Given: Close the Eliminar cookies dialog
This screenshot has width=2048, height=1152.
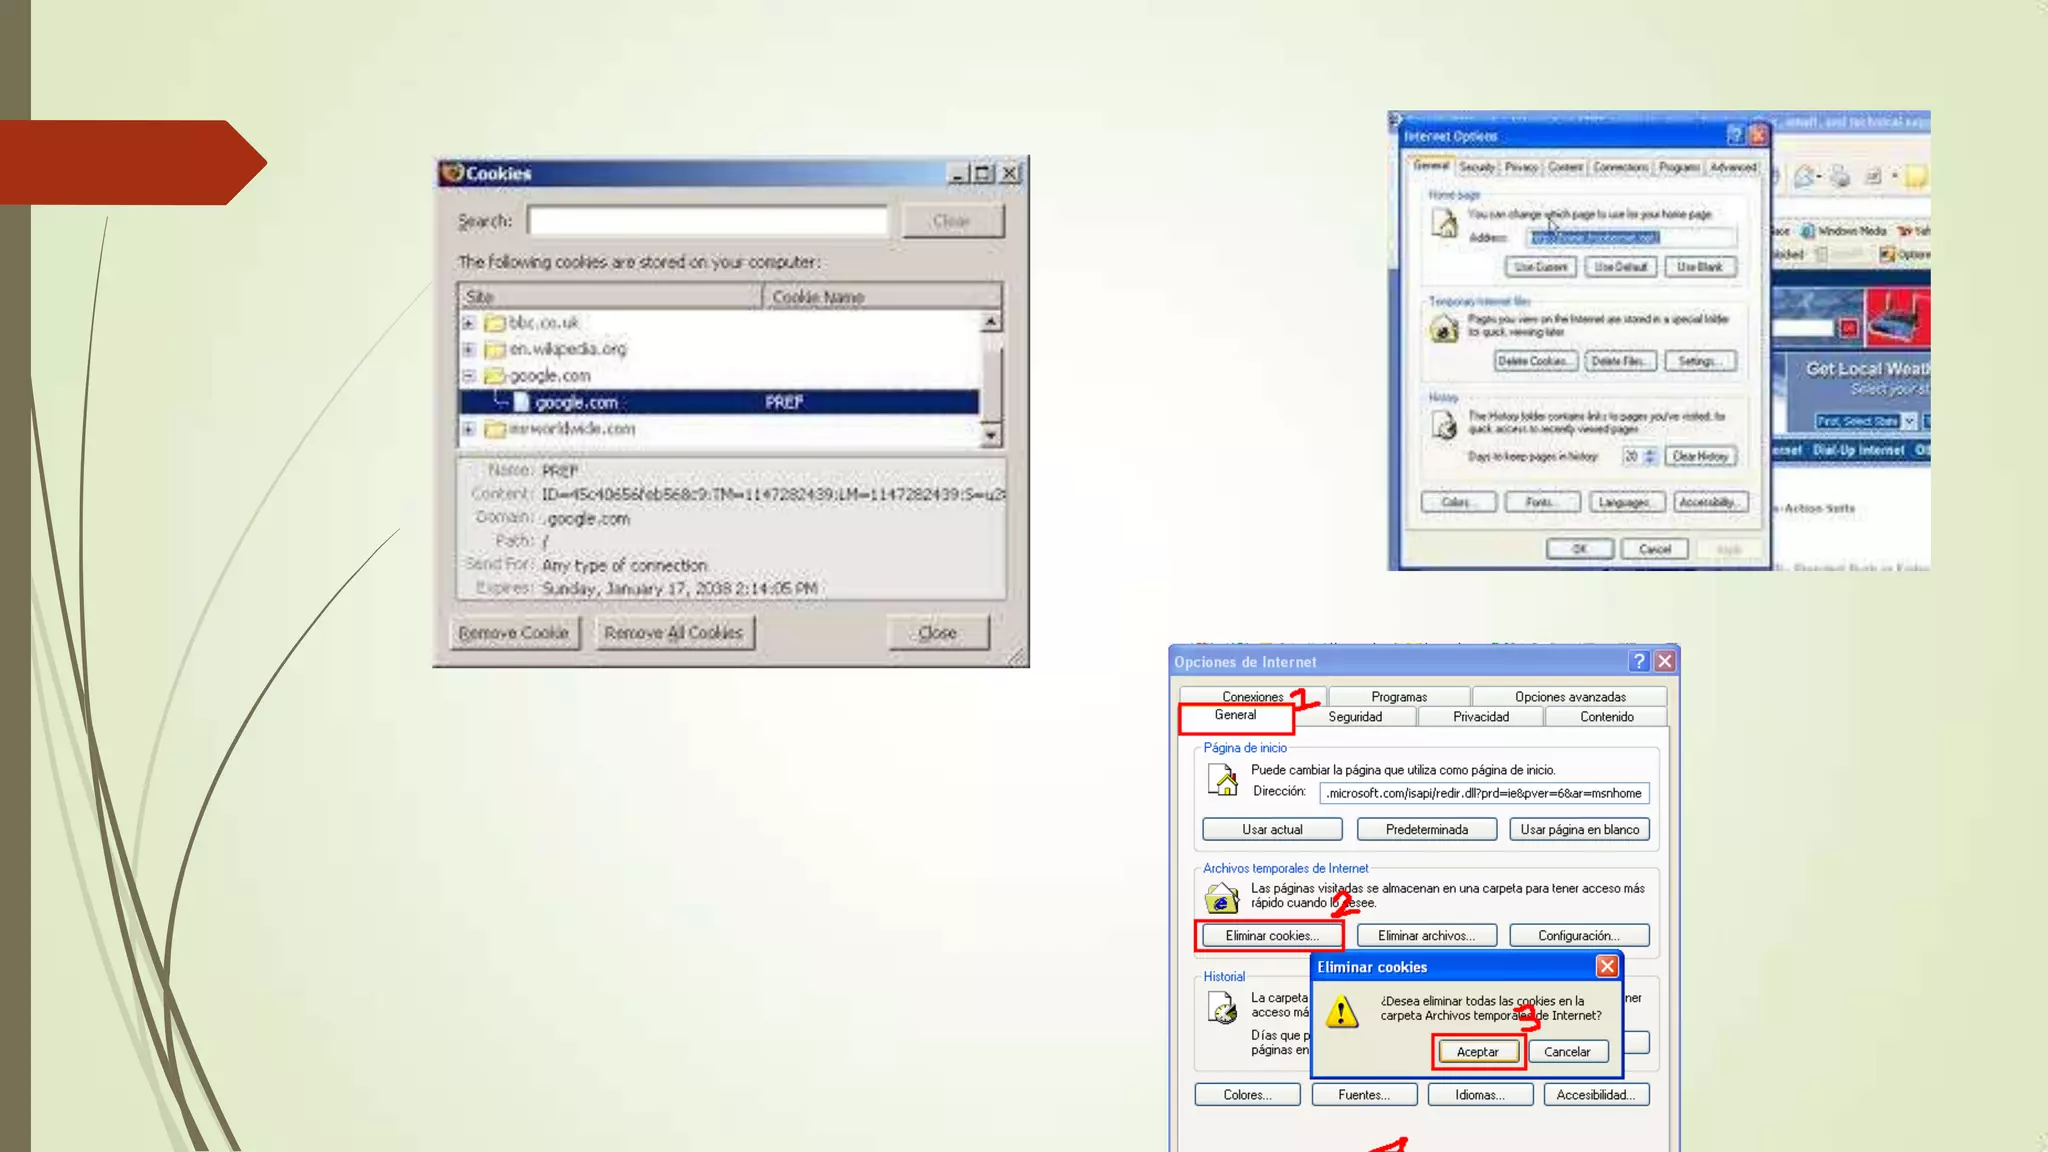Looking at the screenshot, I should (1607, 966).
